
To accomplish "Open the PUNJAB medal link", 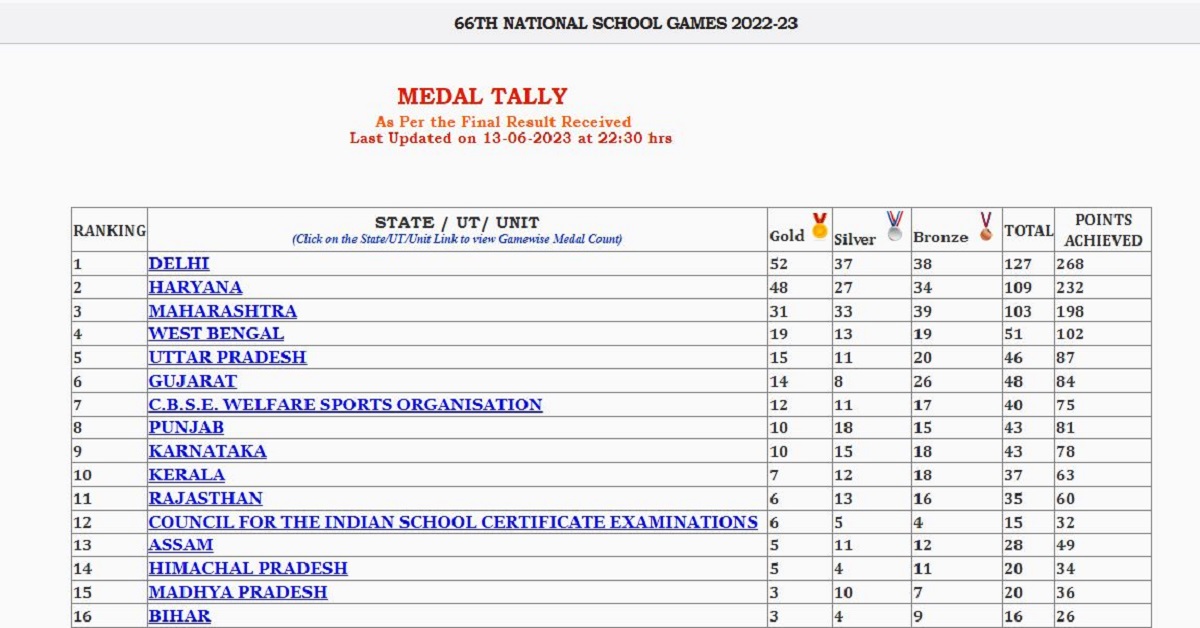I will click(x=186, y=428).
